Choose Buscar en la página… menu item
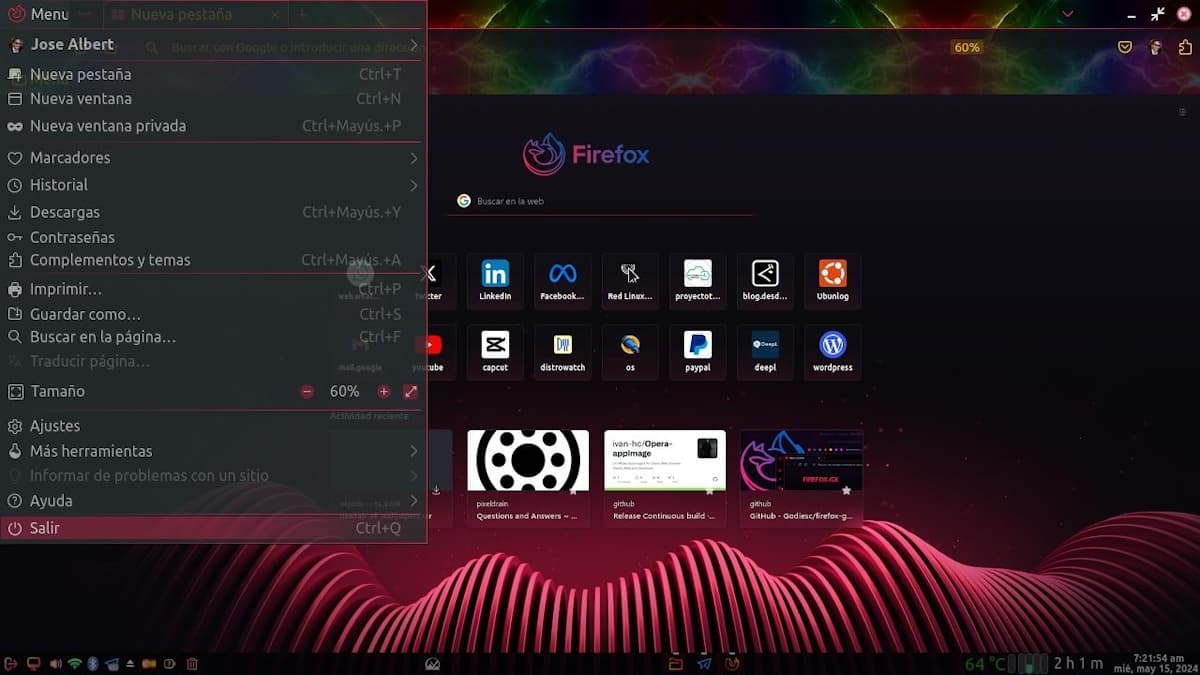The image size is (1200, 675). (214, 337)
